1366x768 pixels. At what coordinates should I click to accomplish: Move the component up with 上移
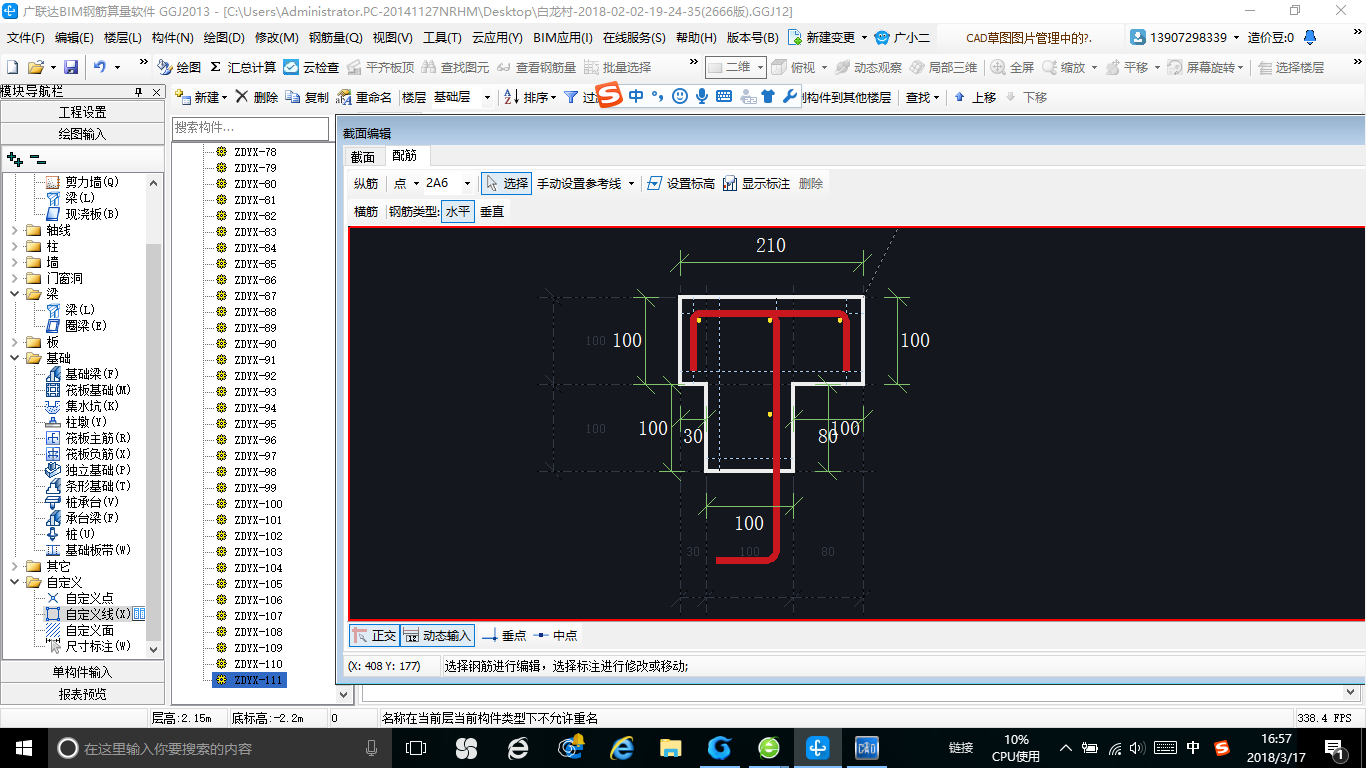[x=975, y=97]
